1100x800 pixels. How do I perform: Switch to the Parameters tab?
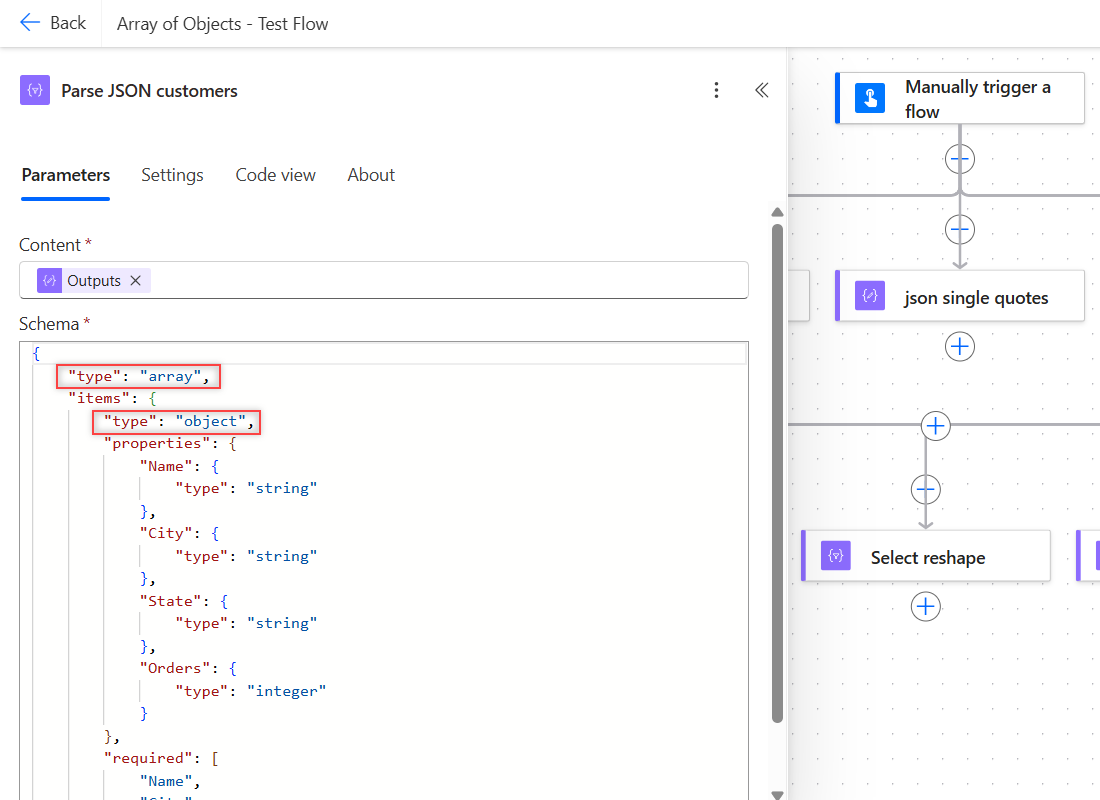(x=65, y=175)
